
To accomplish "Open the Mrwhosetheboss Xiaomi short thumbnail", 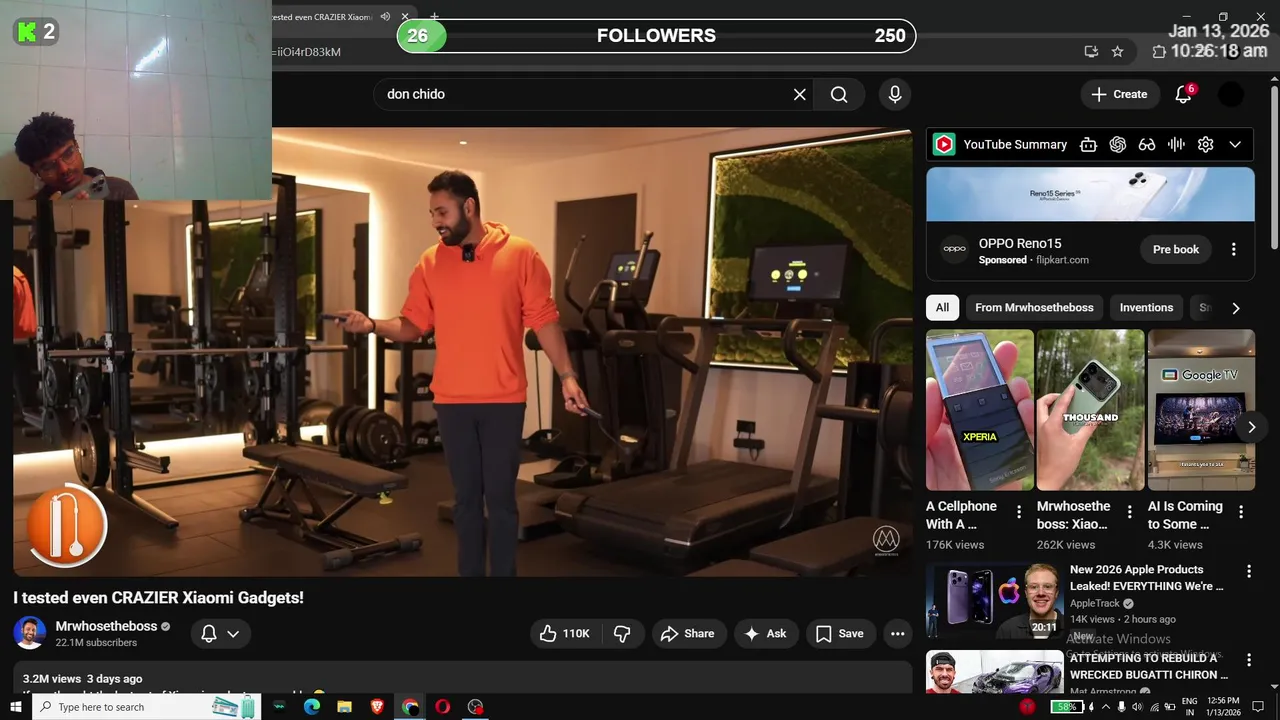I will coord(1090,410).
